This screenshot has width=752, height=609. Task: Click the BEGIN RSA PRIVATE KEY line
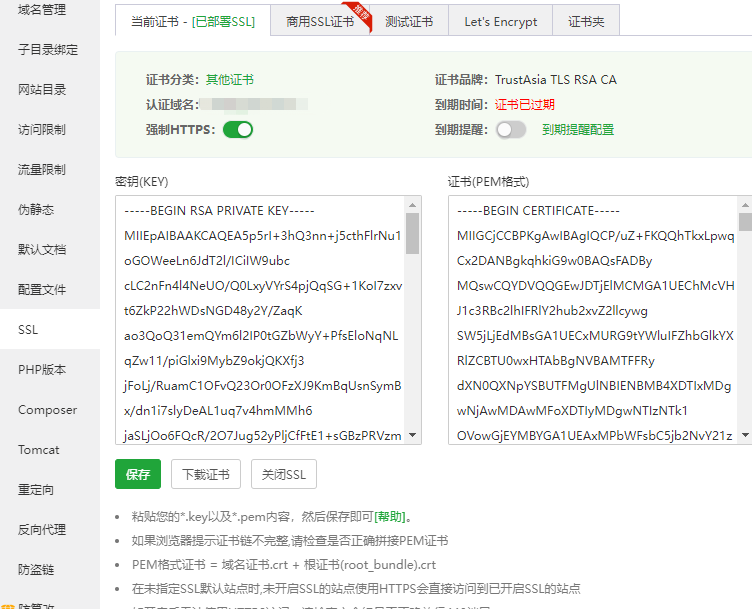tap(219, 211)
